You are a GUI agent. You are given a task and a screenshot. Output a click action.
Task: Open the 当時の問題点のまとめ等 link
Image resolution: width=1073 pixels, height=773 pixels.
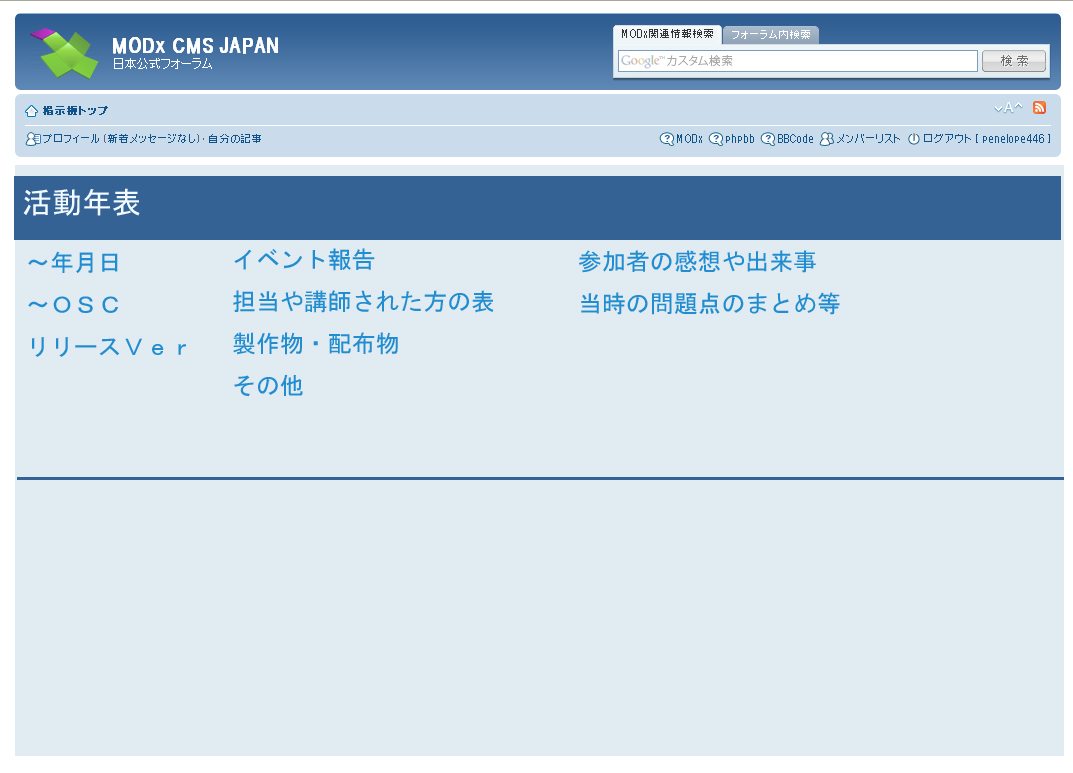(709, 304)
